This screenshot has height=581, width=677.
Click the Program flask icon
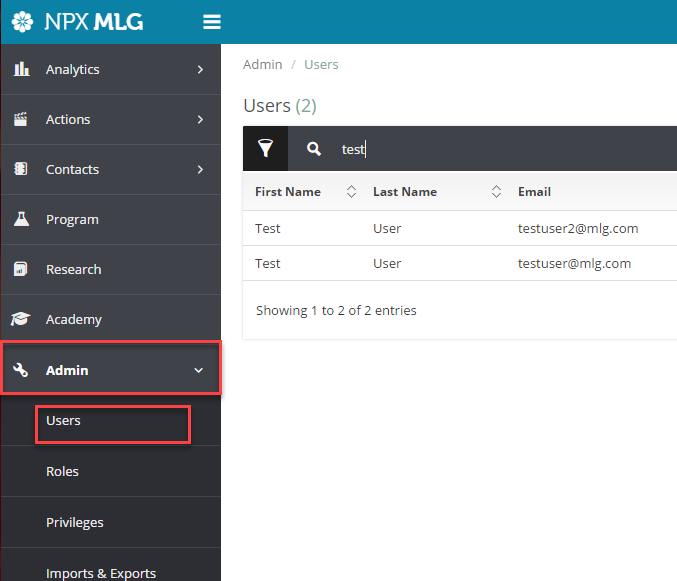[x=21, y=219]
